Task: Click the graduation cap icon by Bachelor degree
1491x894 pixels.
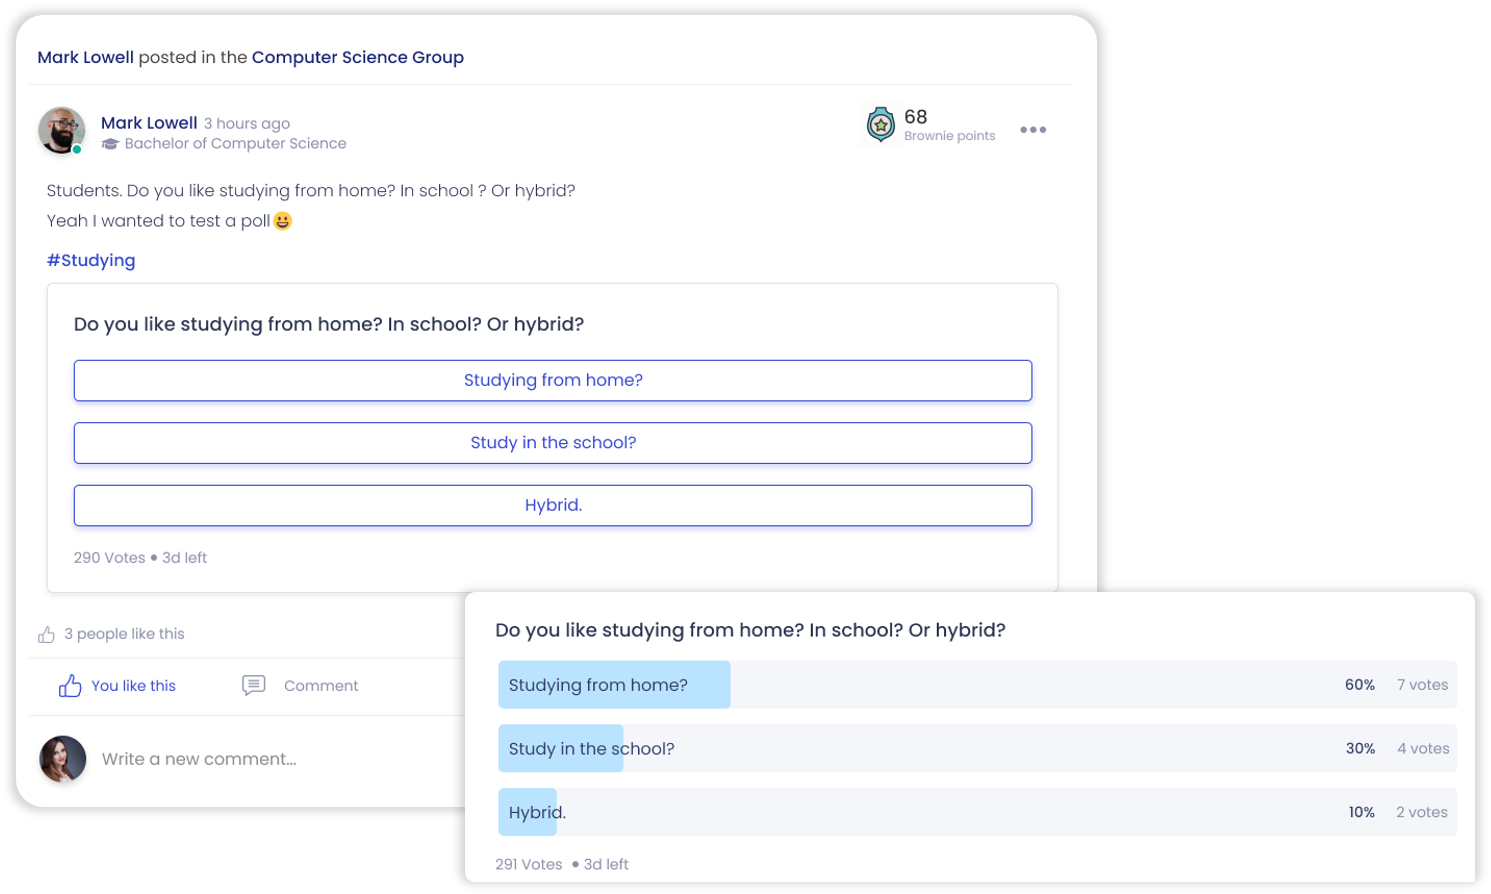Action: pyautogui.click(x=110, y=144)
